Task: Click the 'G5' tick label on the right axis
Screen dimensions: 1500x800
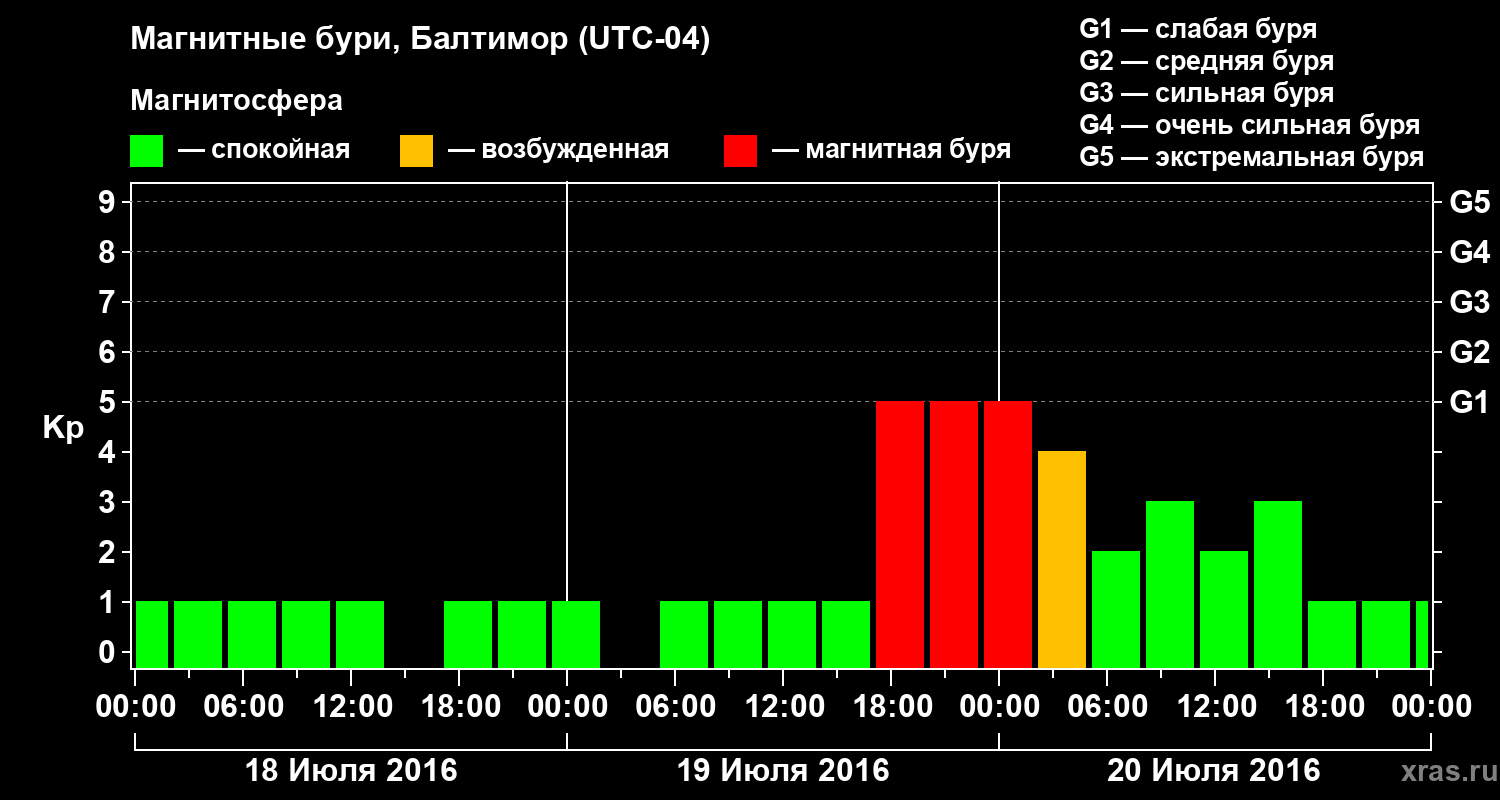Action: (1470, 202)
